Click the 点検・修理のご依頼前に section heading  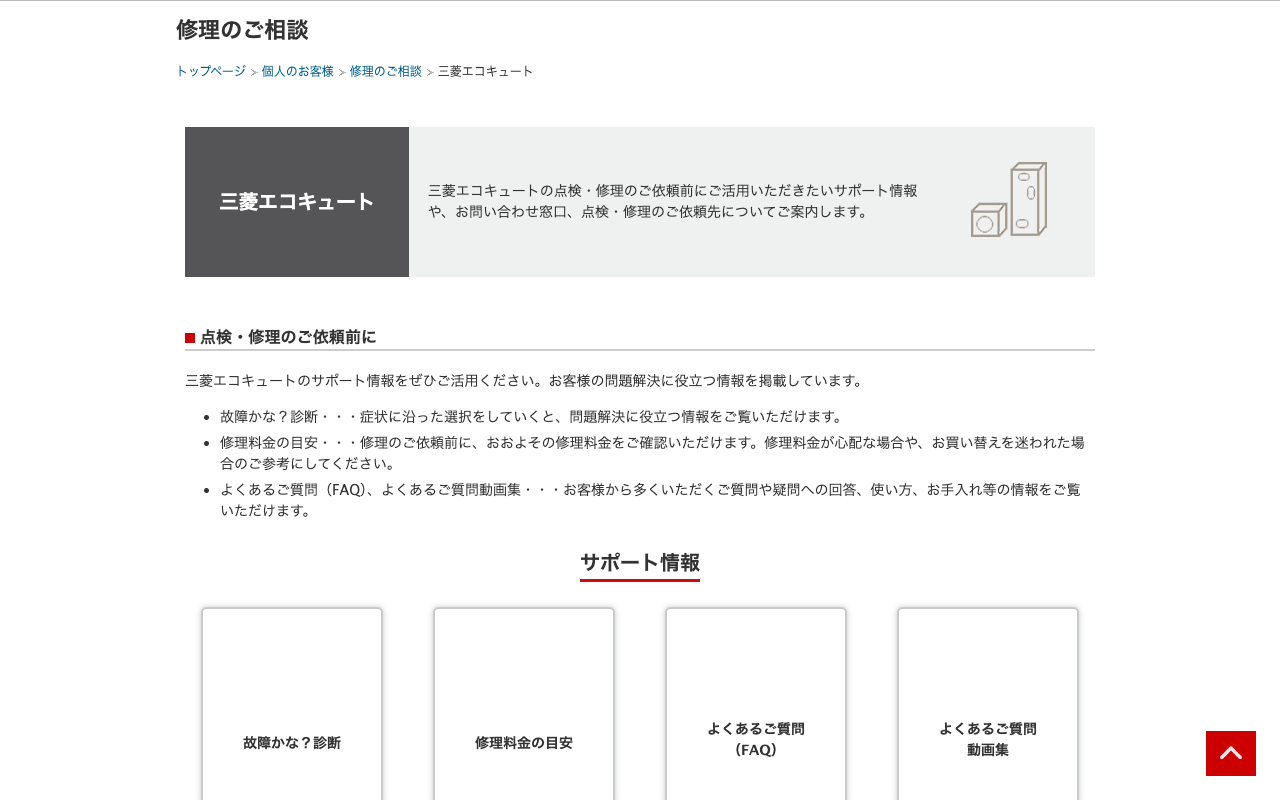coord(288,337)
